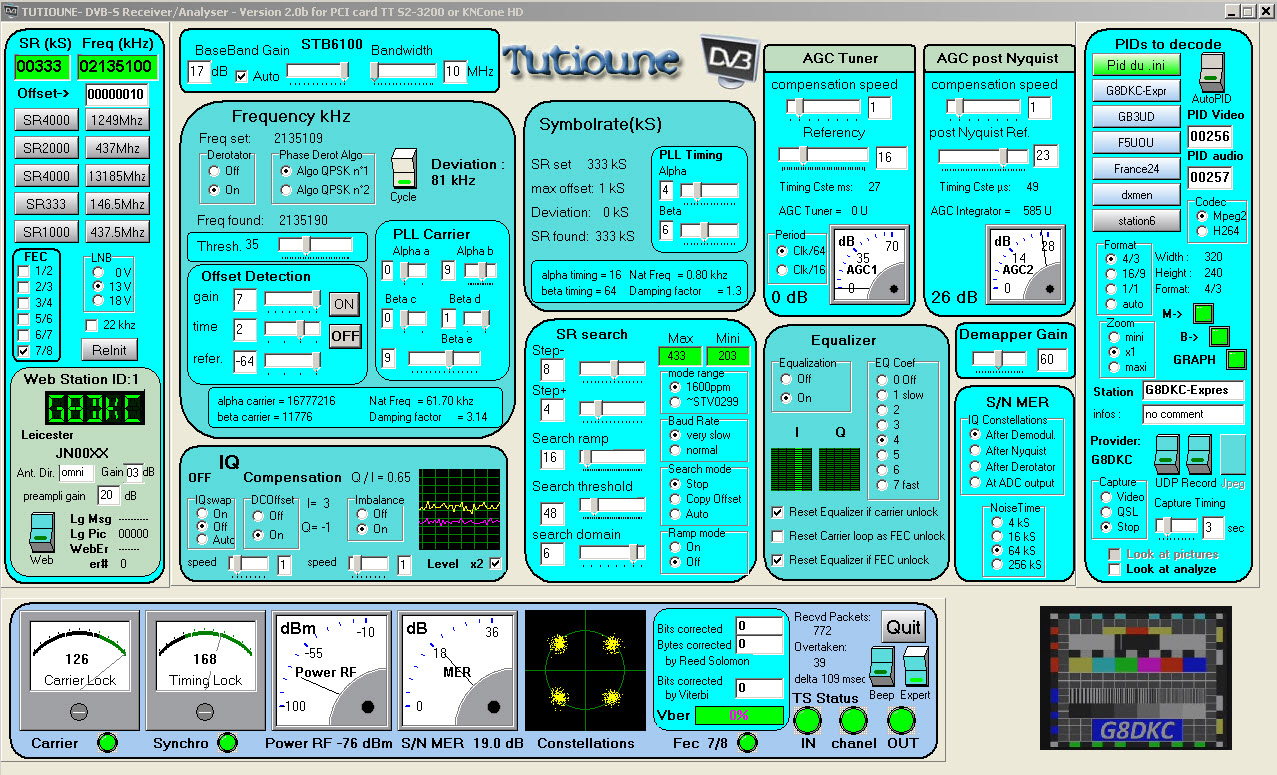Choose Algo QPSK n°2 radio button
The width and height of the screenshot is (1277, 775).
(286, 190)
